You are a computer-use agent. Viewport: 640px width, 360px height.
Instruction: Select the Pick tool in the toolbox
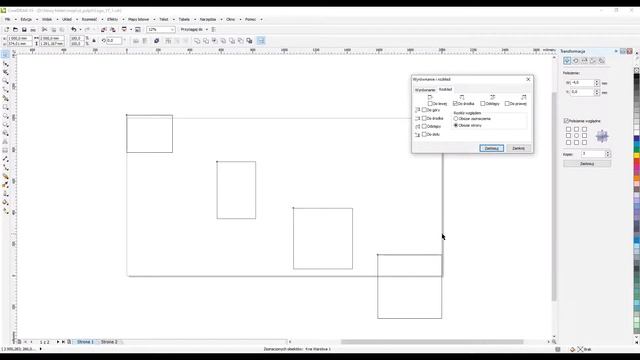pyautogui.click(x=5, y=55)
